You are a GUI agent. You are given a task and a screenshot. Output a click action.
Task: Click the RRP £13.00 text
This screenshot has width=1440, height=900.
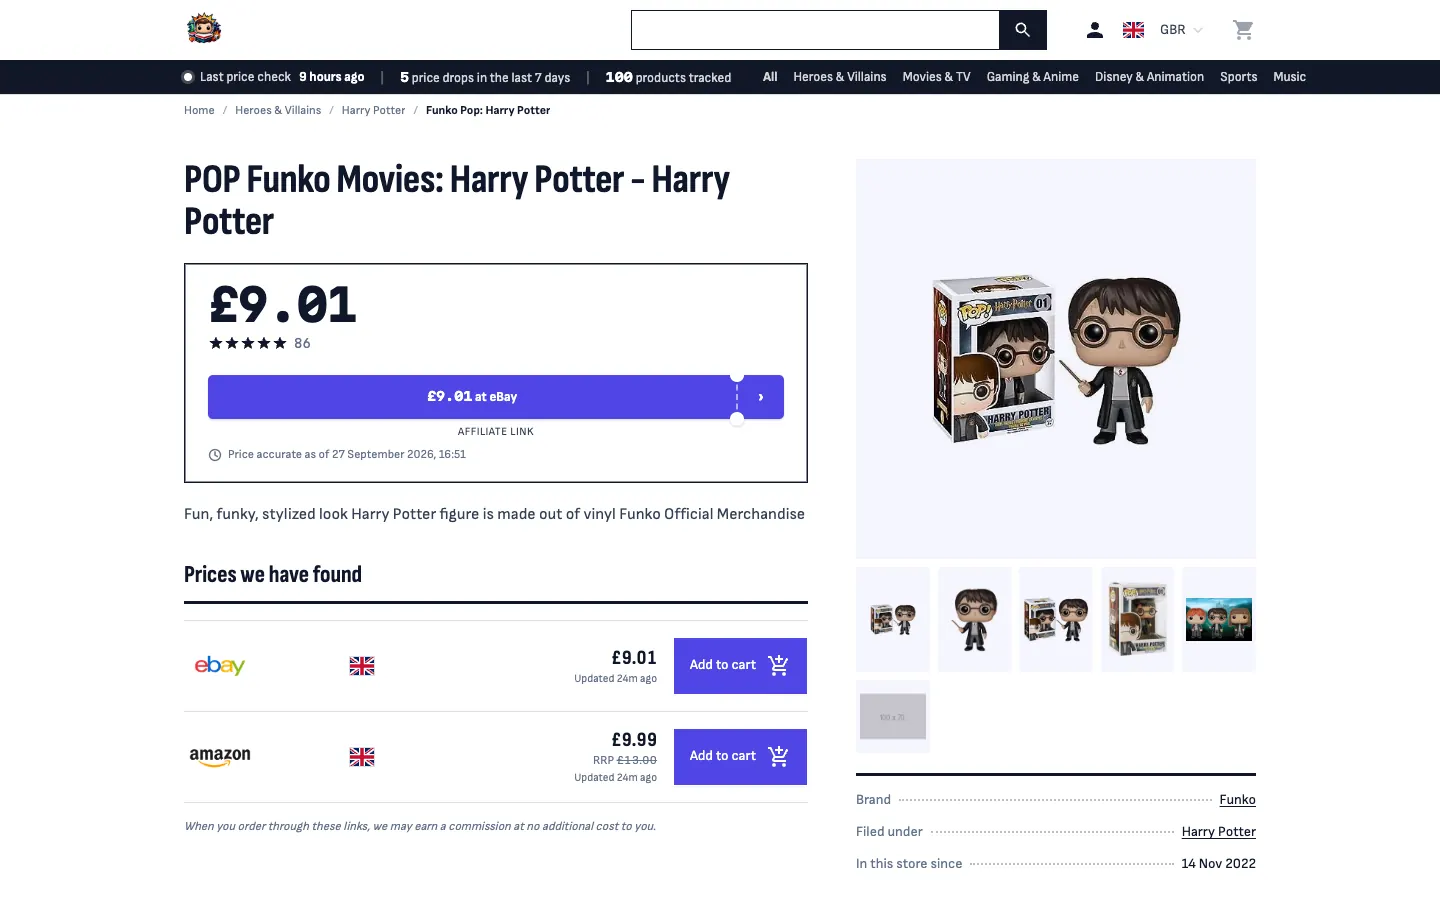click(x=625, y=760)
